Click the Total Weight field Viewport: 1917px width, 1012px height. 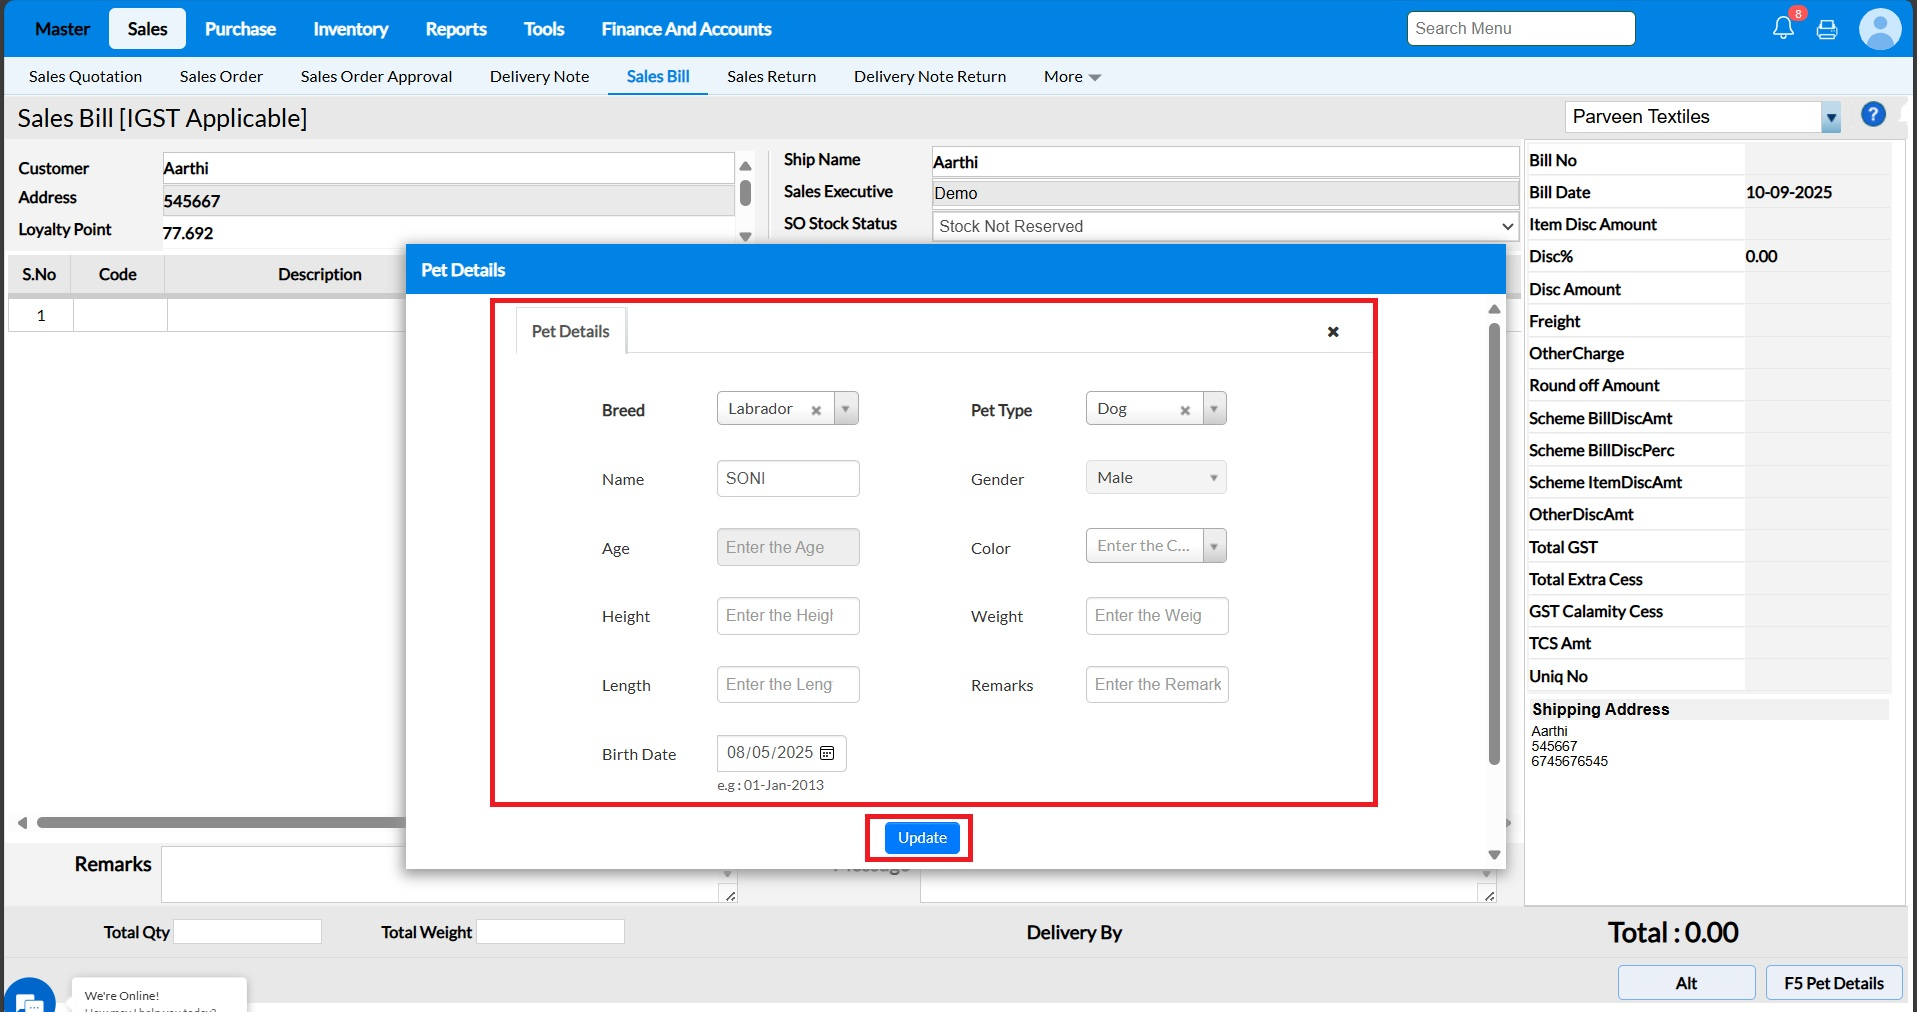pos(551,932)
